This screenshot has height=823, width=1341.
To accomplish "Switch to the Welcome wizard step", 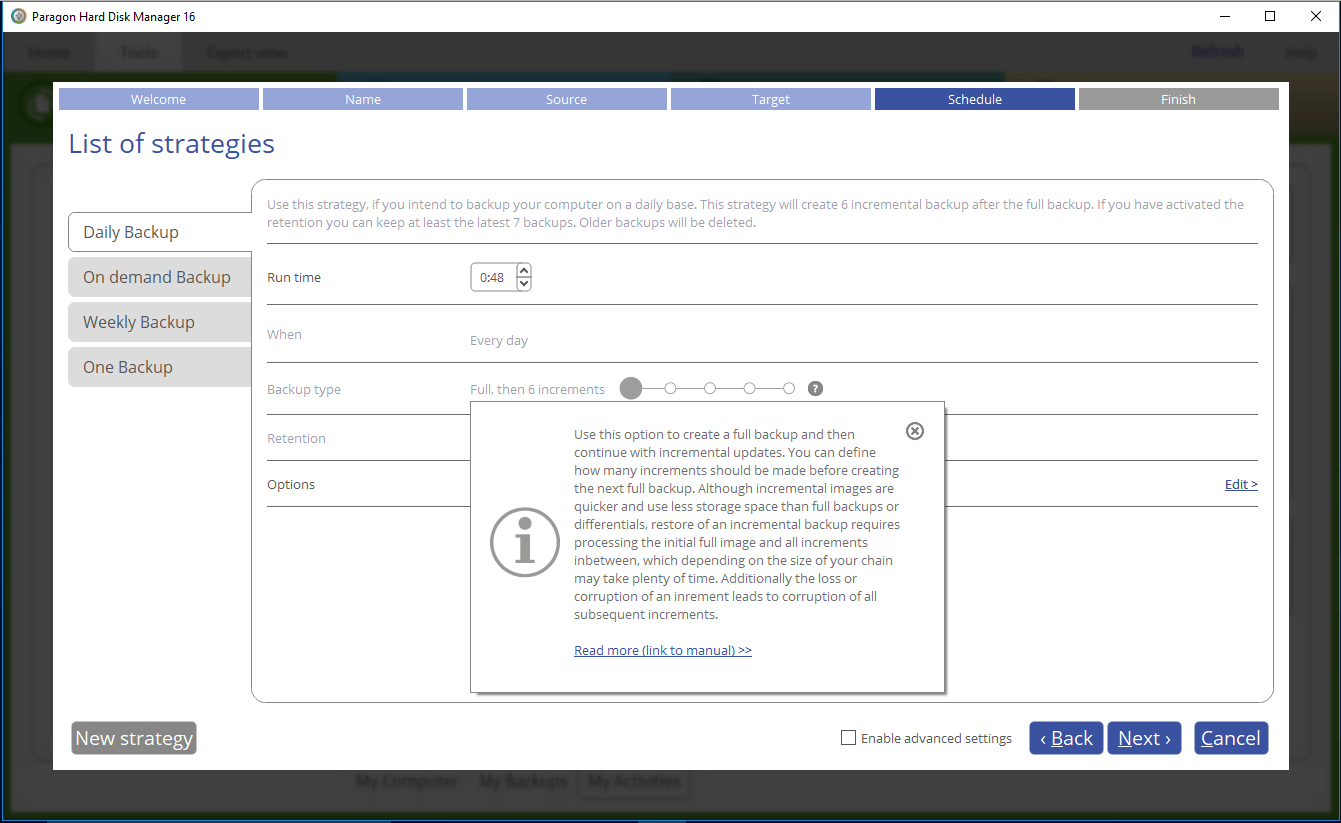I will (x=158, y=98).
